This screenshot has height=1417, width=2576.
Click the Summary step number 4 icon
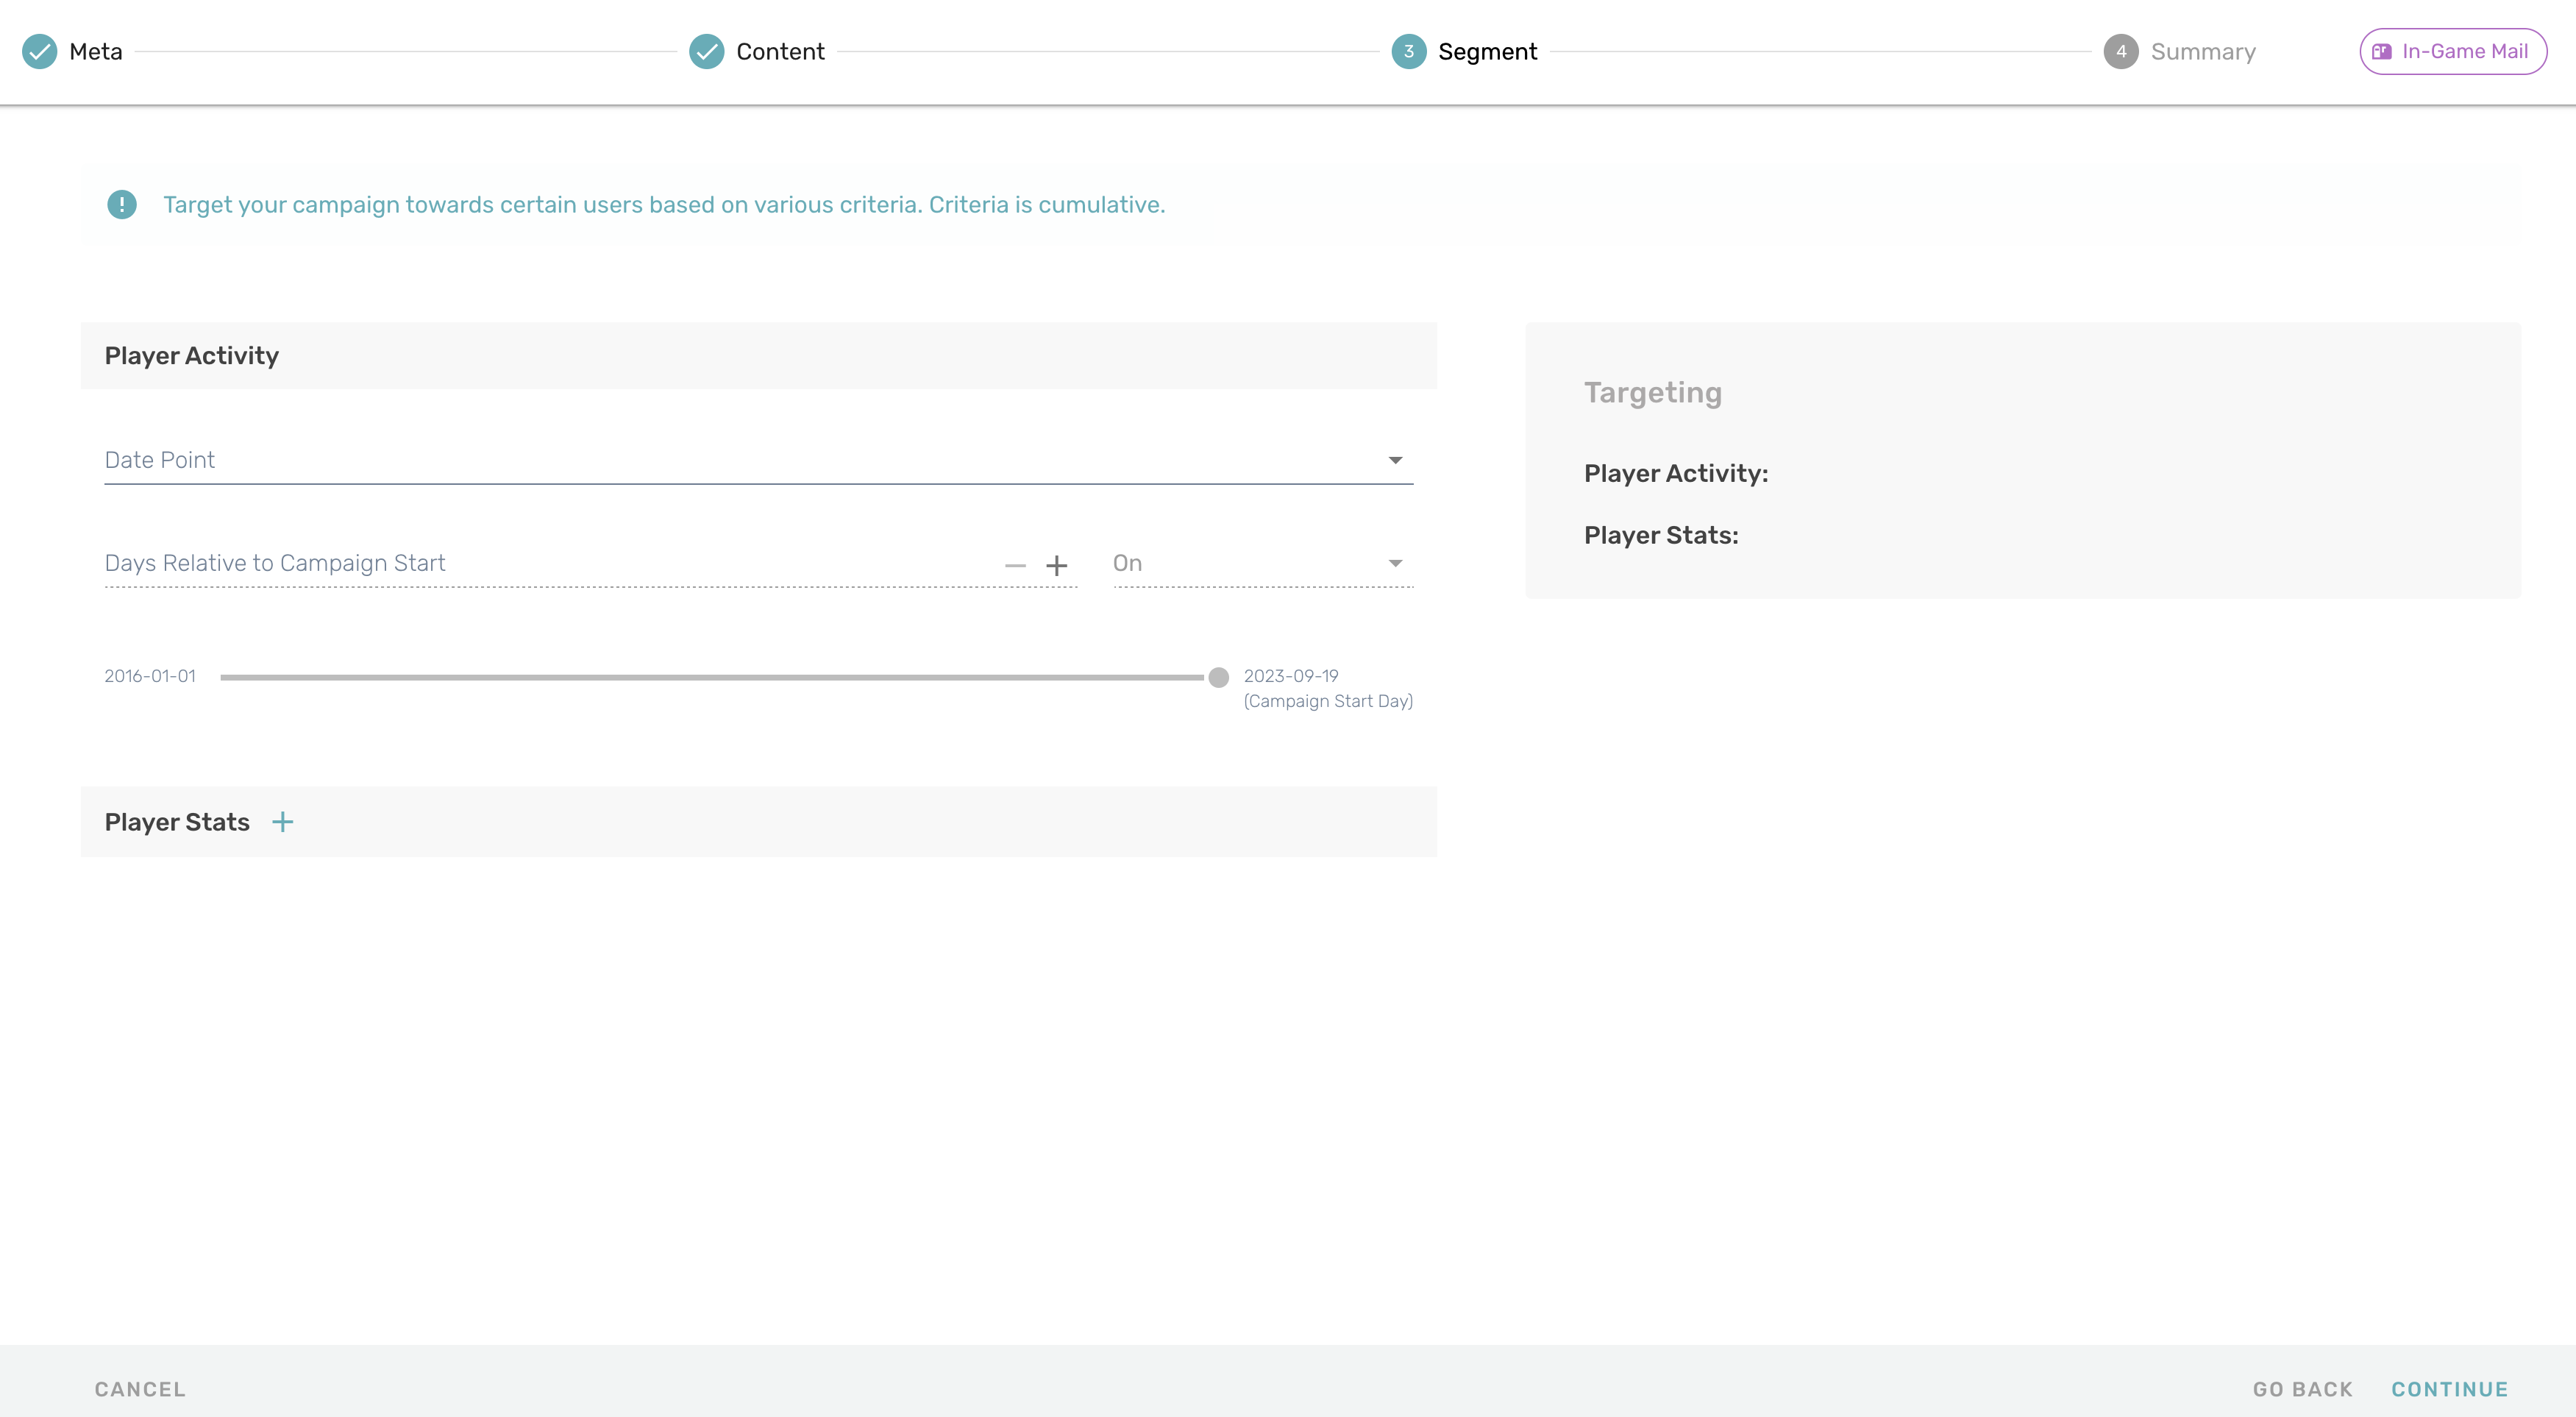click(x=2120, y=52)
